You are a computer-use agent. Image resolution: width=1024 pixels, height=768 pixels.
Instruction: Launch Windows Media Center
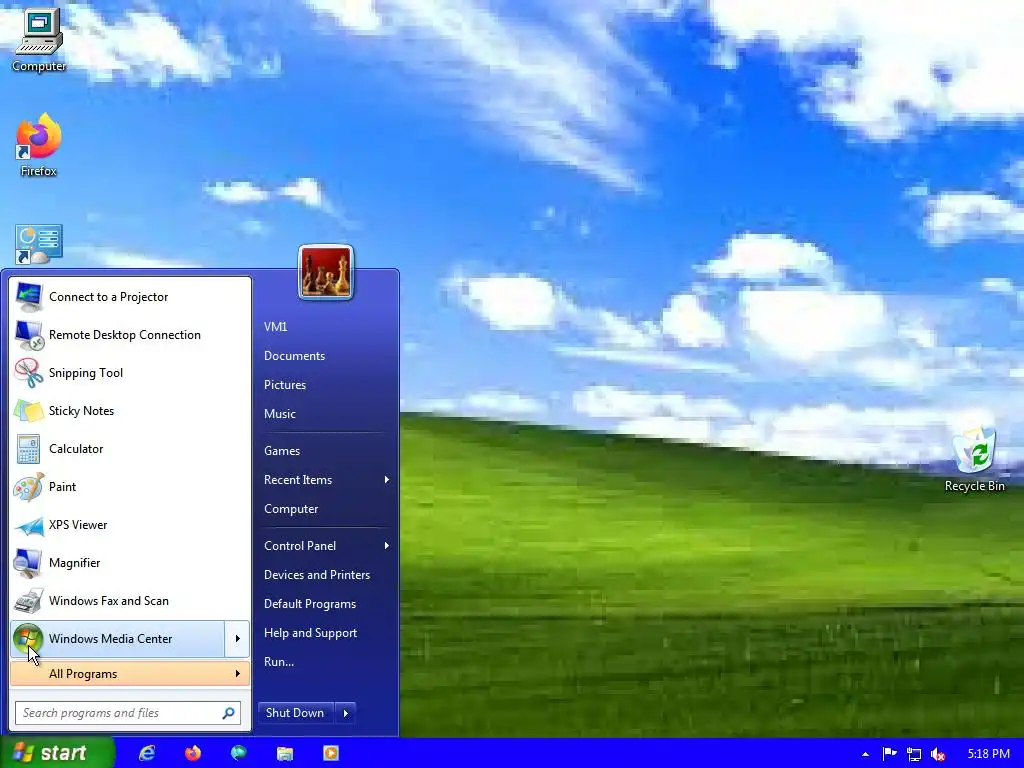(118, 639)
